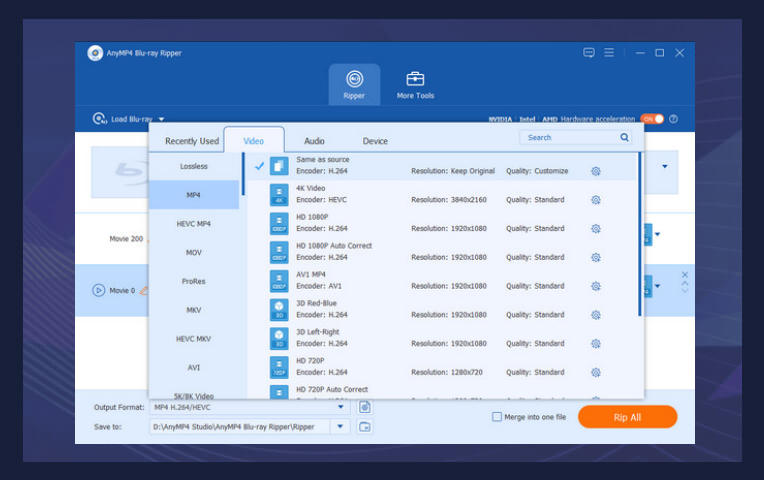Open the More Tools toolbox icon
The width and height of the screenshot is (764, 480).
(x=415, y=79)
